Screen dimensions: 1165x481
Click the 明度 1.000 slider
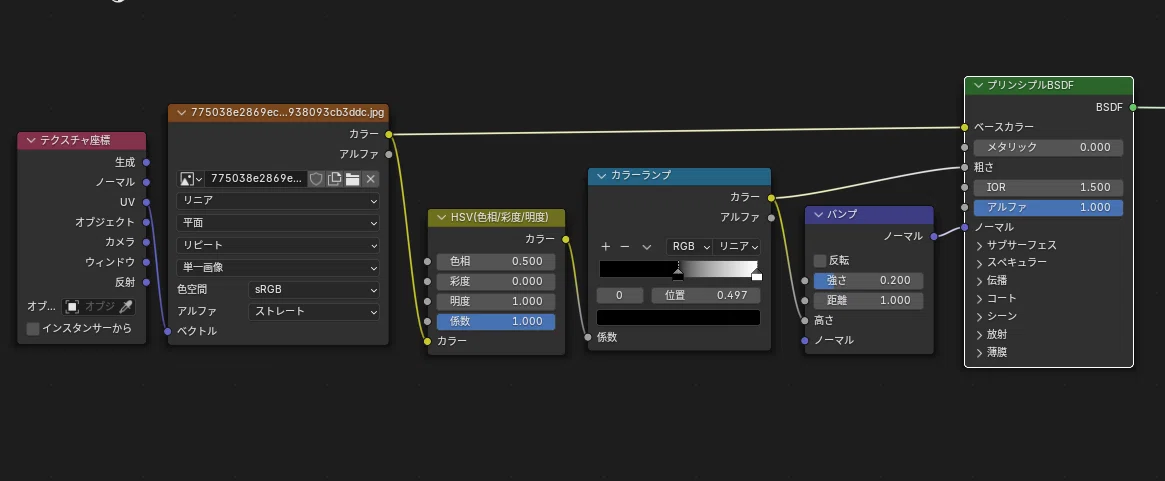pos(496,301)
